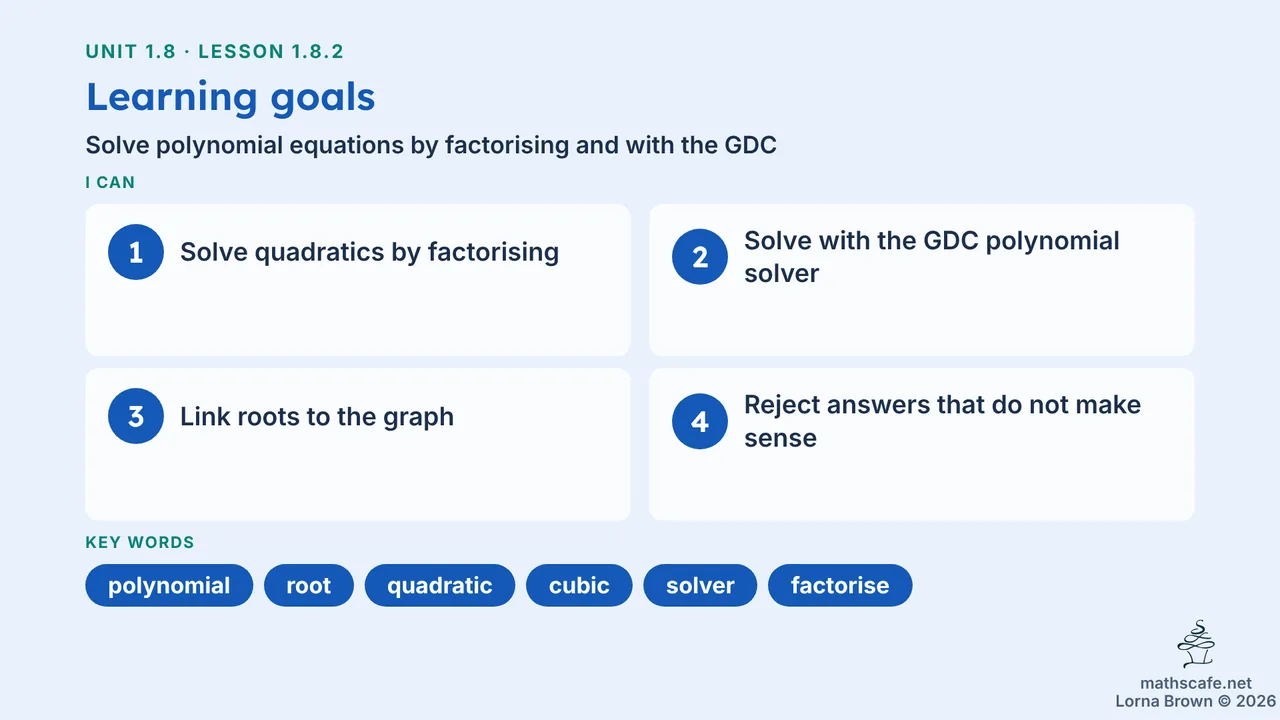1280x720 pixels.
Task: Select the 'cubic' keyword pill
Action: 579,585
